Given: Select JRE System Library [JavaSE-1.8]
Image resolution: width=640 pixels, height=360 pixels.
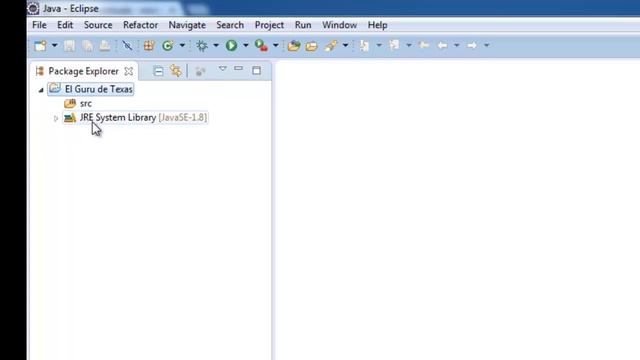Looking at the screenshot, I should 143,118.
